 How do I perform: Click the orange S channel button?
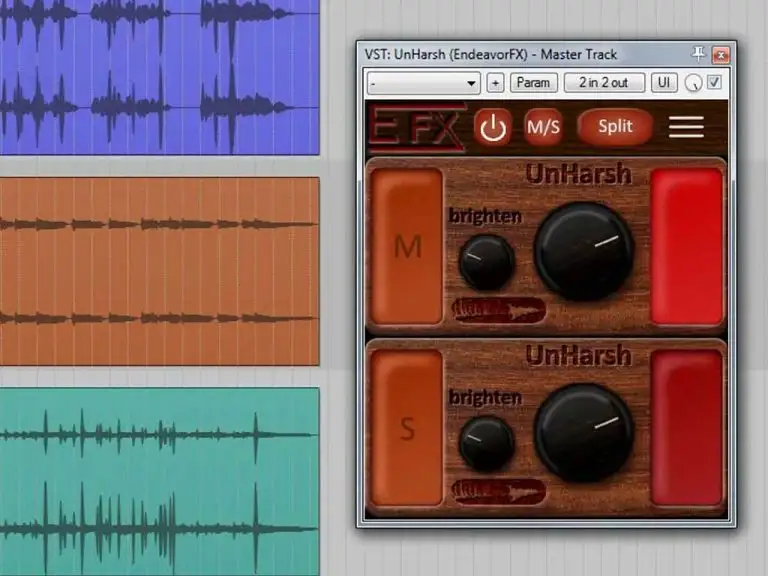(407, 428)
